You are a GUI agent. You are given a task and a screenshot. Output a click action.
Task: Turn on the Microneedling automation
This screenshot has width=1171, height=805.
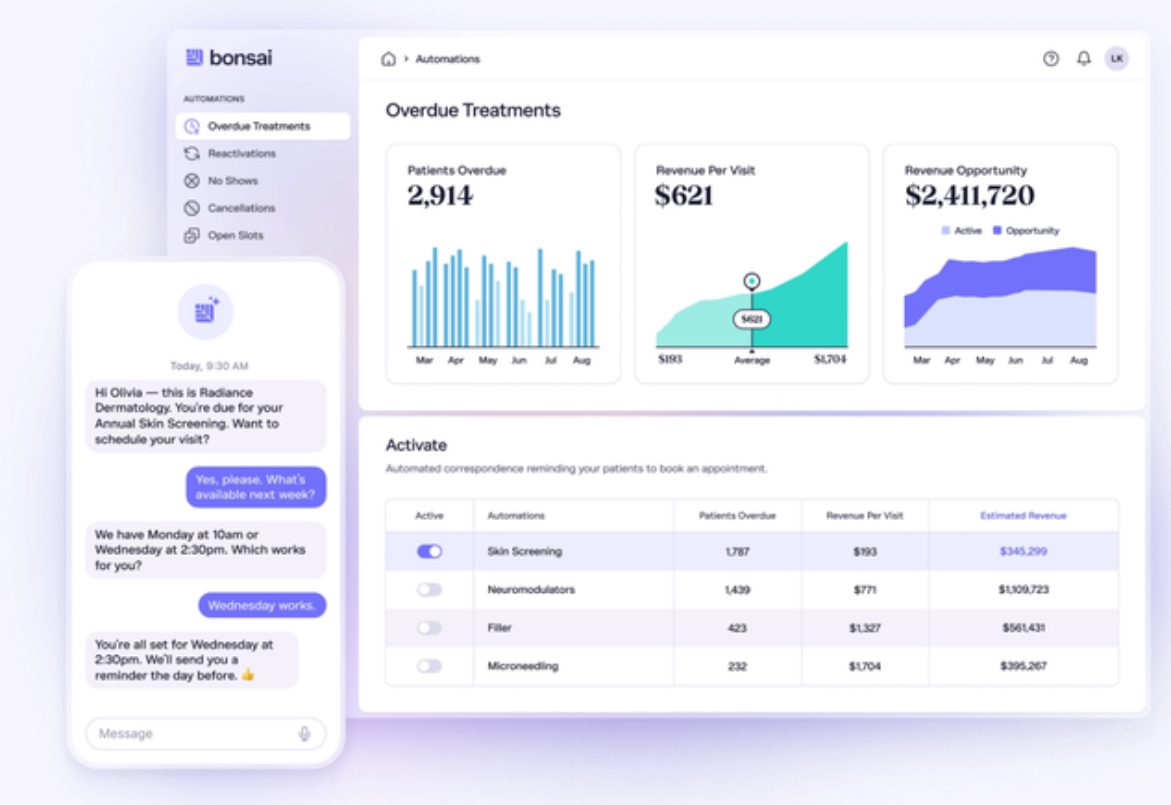[429, 666]
